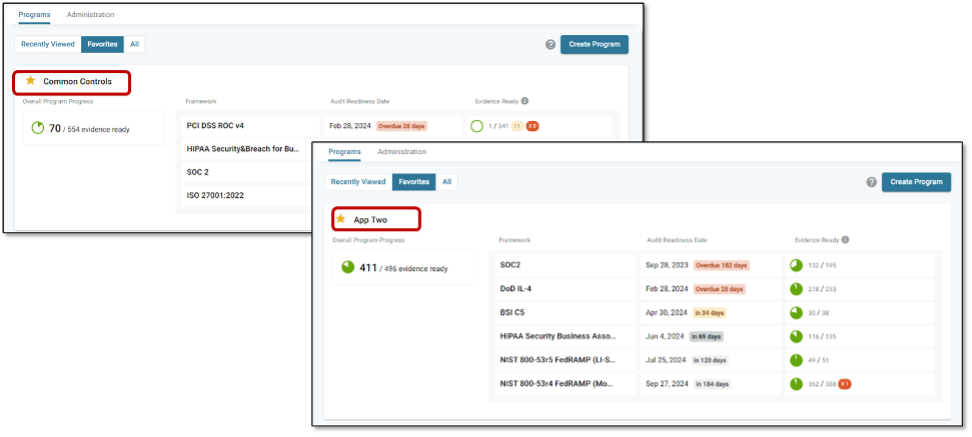Click the evidence pie icon in the DoD IL-4 row
Image resolution: width=972 pixels, height=437 pixels.
[x=797, y=288]
